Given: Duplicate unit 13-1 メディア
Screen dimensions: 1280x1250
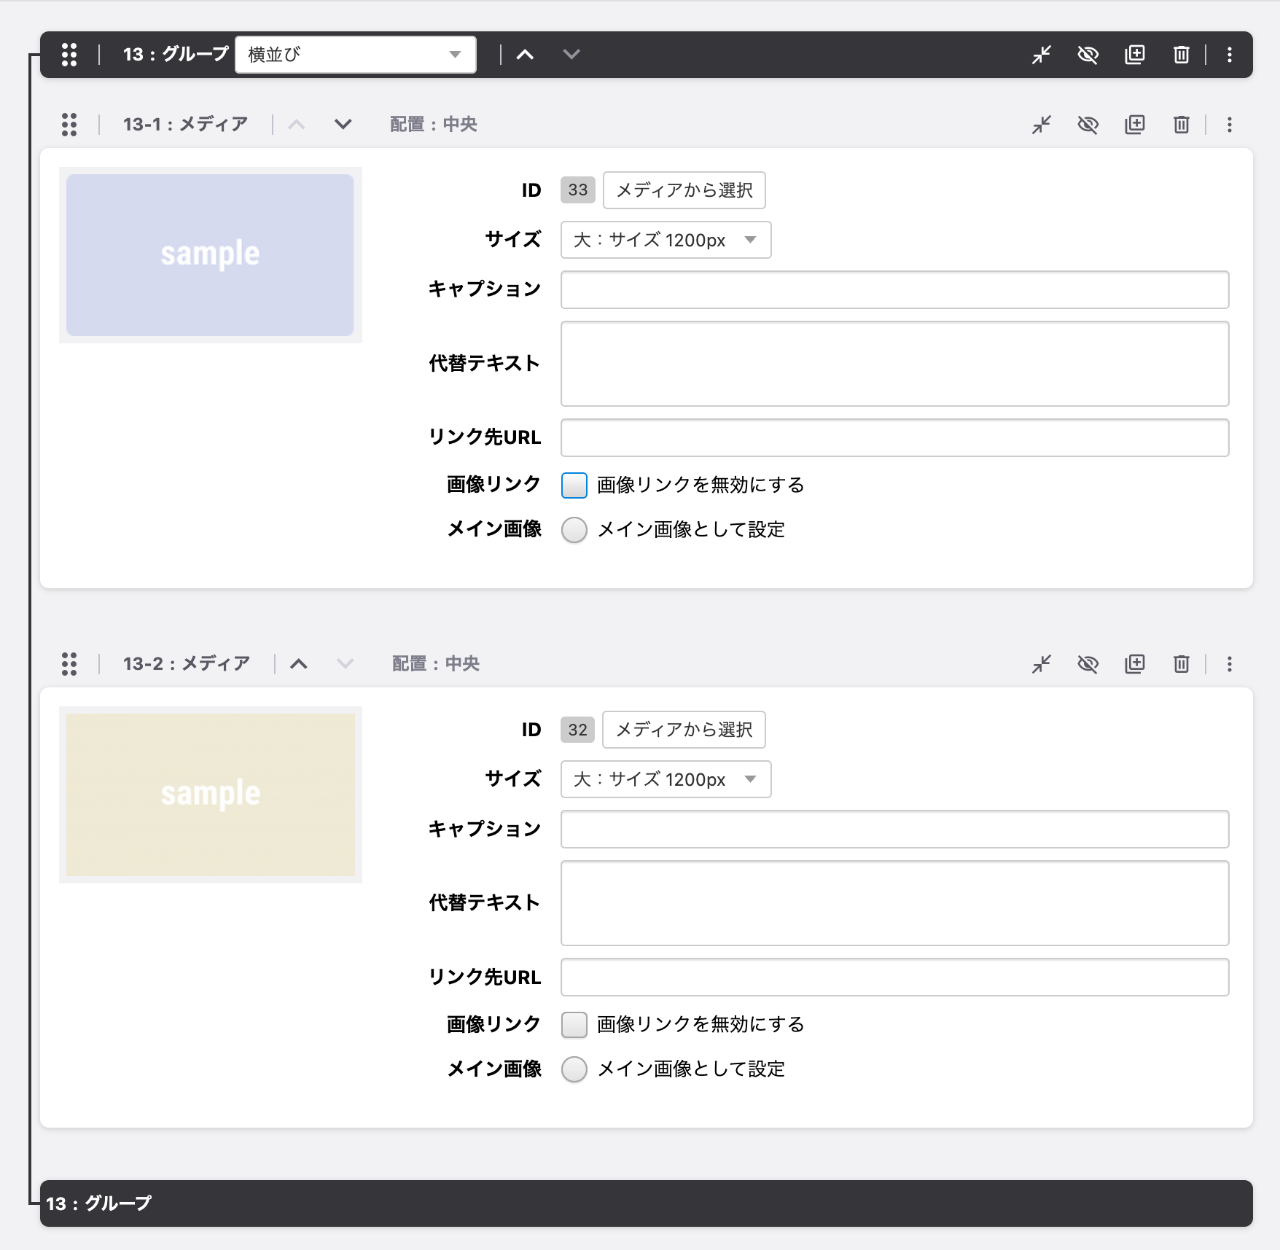Looking at the screenshot, I should (1135, 124).
